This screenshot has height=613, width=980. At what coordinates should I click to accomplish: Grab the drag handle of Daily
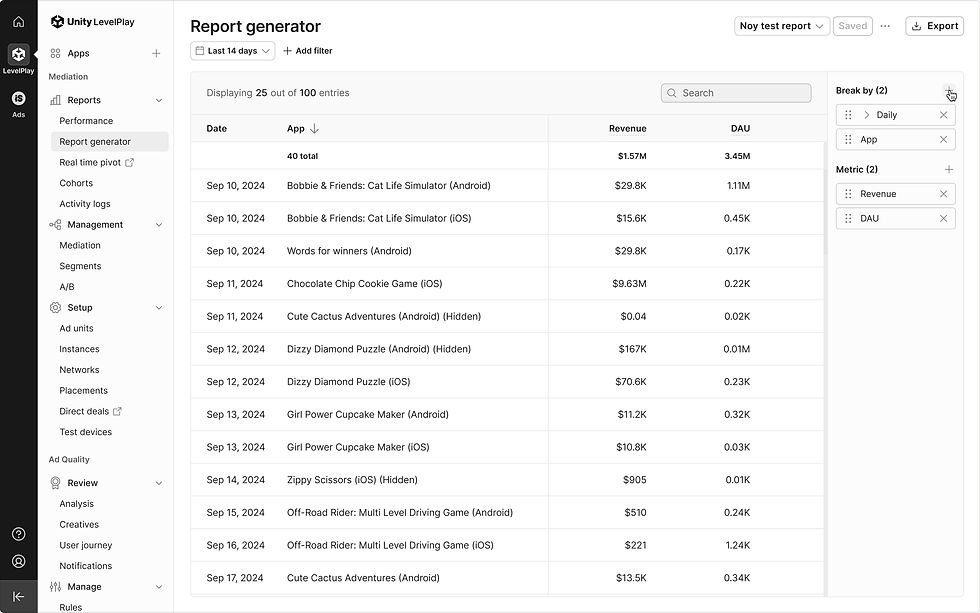848,115
